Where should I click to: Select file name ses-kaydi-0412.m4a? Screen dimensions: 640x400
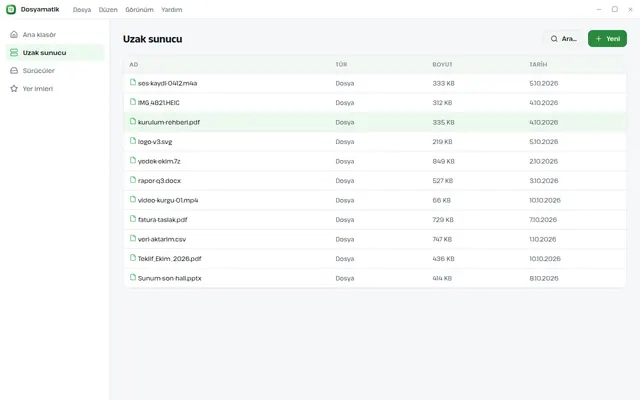(x=167, y=83)
